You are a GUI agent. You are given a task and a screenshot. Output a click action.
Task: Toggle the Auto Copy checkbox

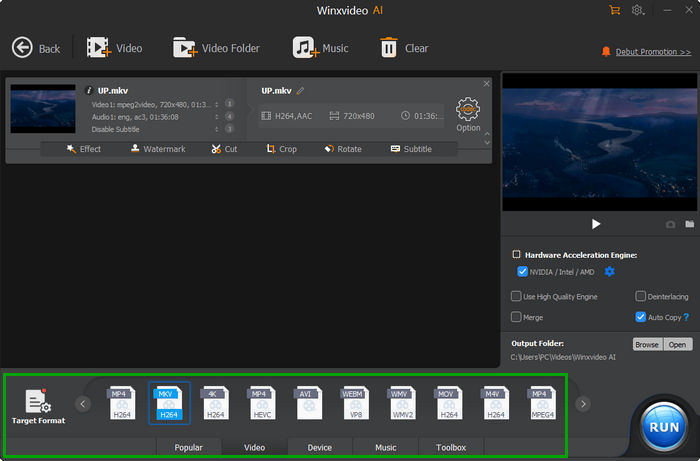tap(641, 317)
